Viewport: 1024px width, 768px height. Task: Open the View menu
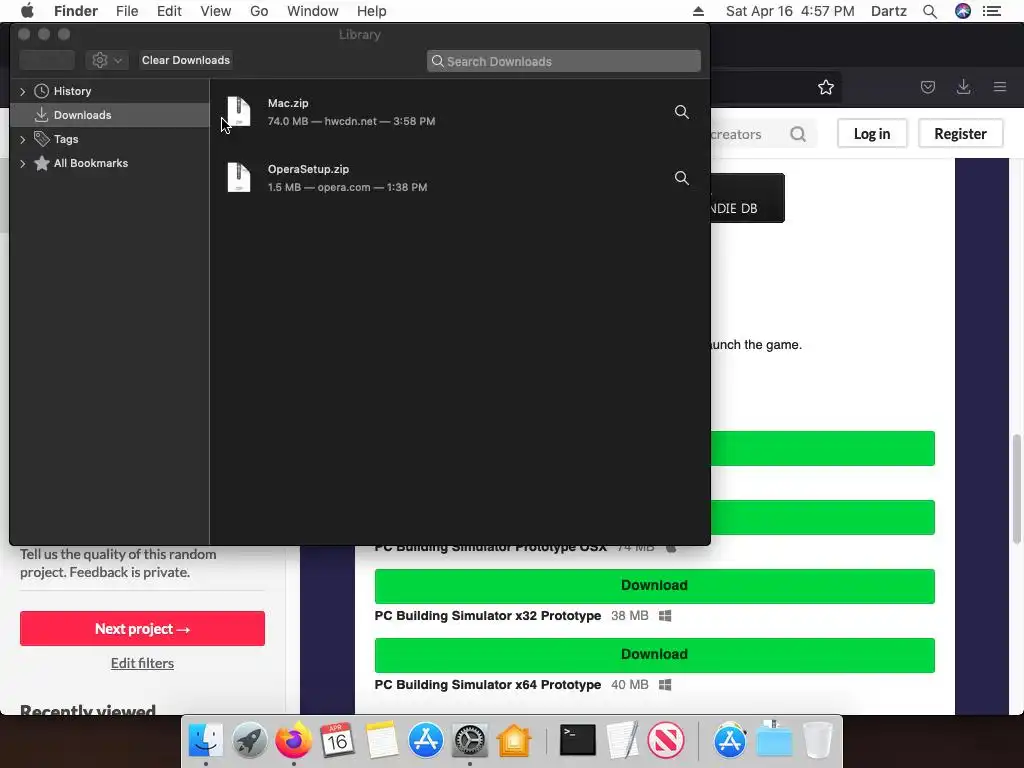click(216, 11)
